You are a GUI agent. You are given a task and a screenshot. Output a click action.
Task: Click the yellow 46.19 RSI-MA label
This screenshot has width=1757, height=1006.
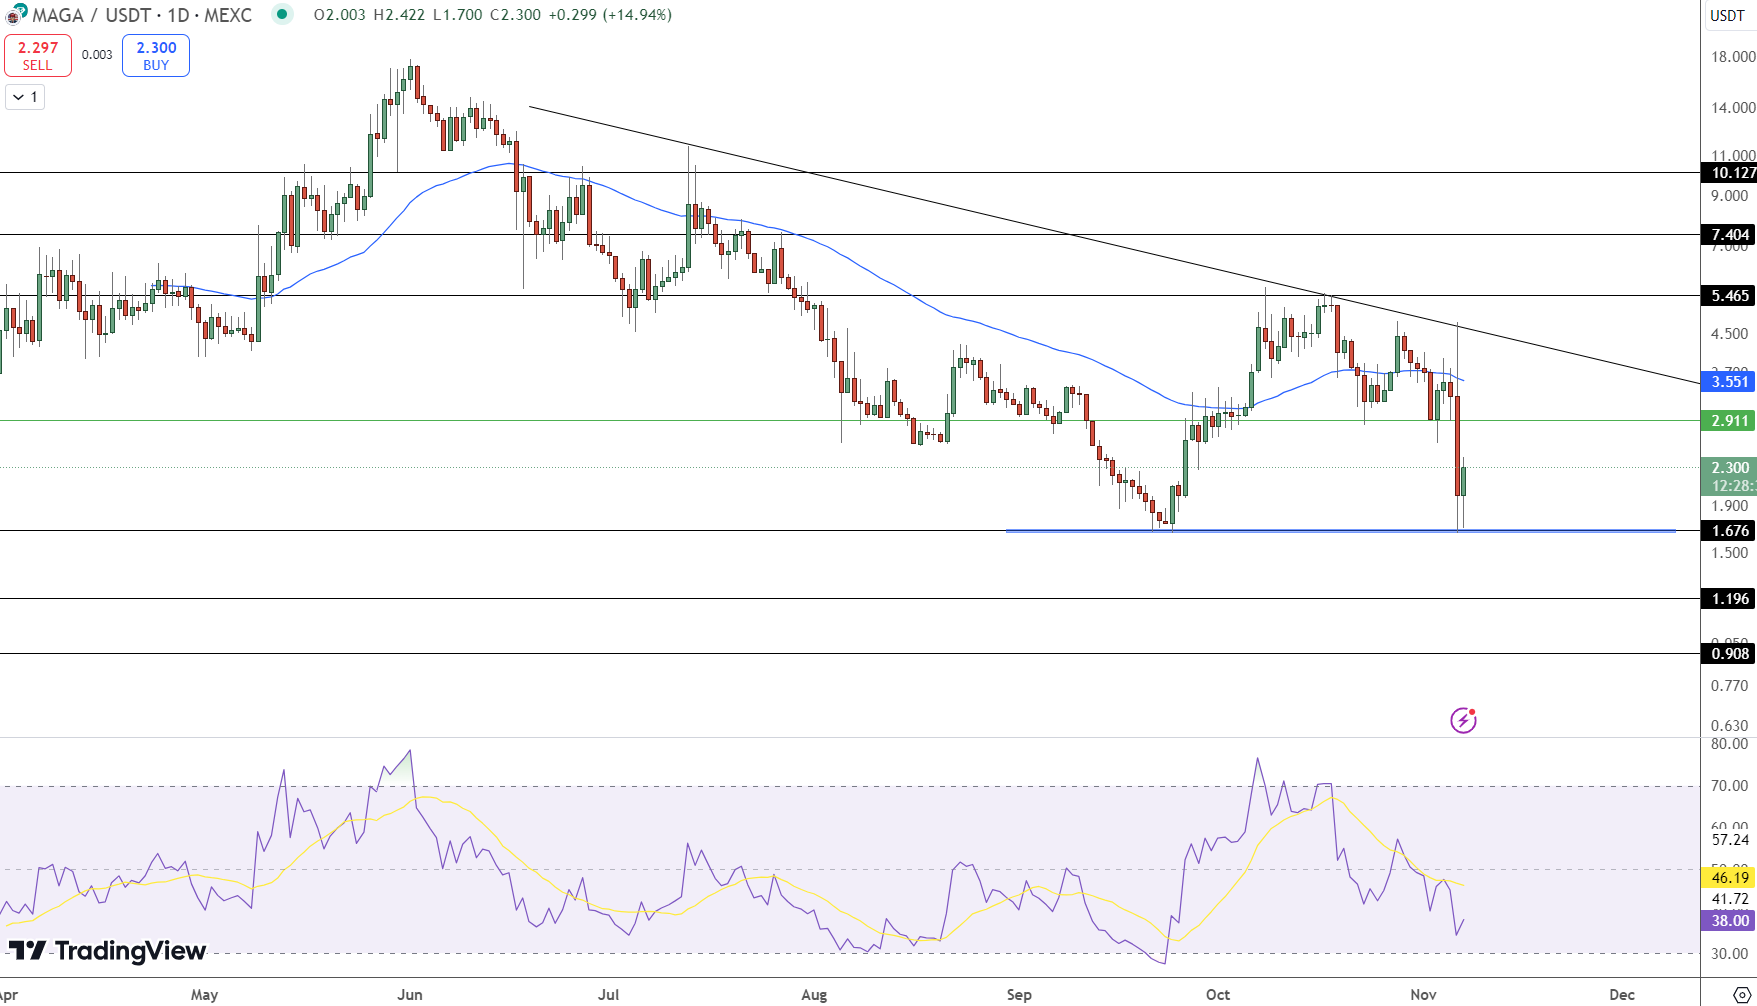pos(1729,877)
